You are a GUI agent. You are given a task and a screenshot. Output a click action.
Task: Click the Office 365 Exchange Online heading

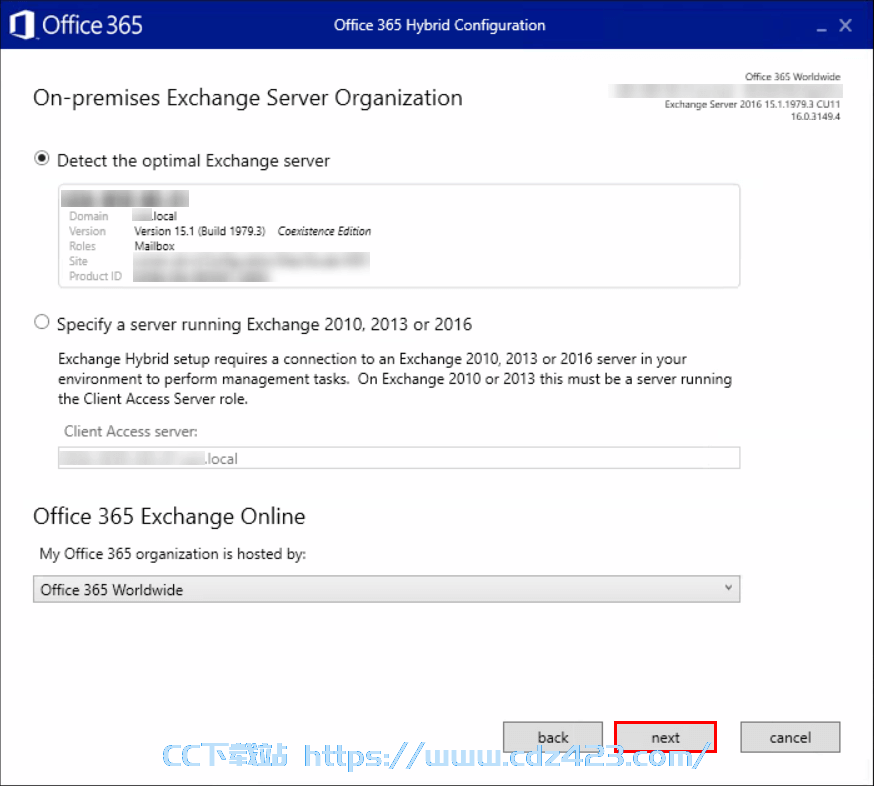pyautogui.click(x=169, y=516)
